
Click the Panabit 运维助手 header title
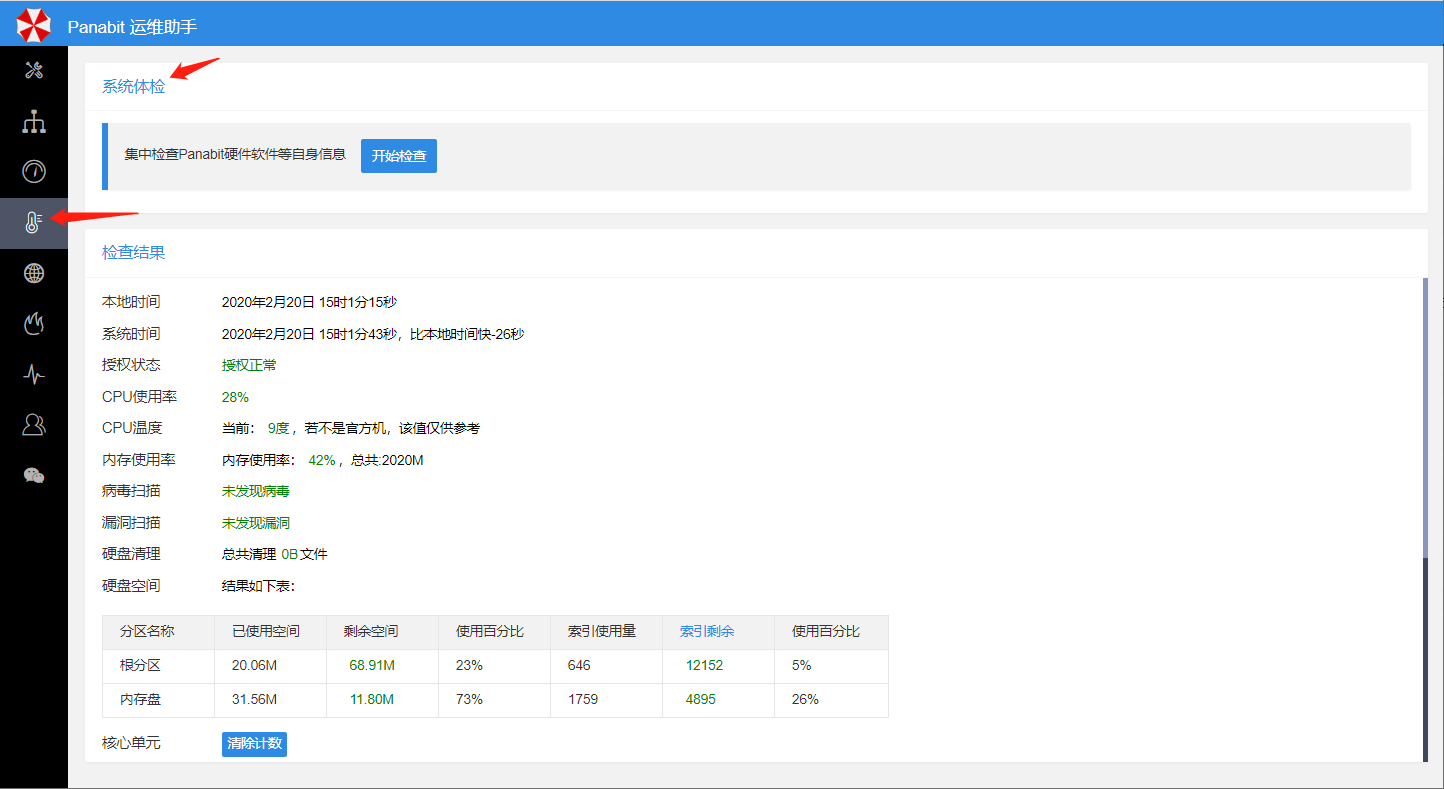click(x=132, y=27)
